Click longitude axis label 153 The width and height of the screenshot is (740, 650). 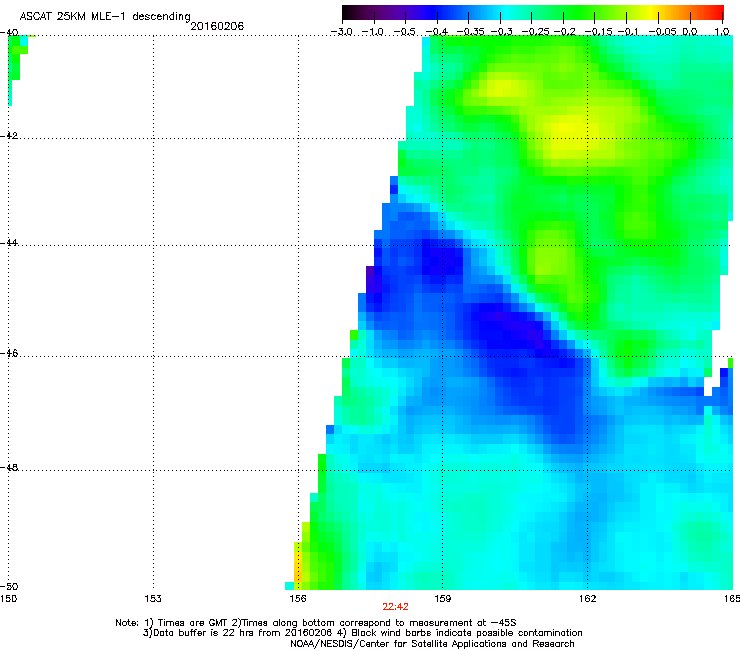(153, 599)
